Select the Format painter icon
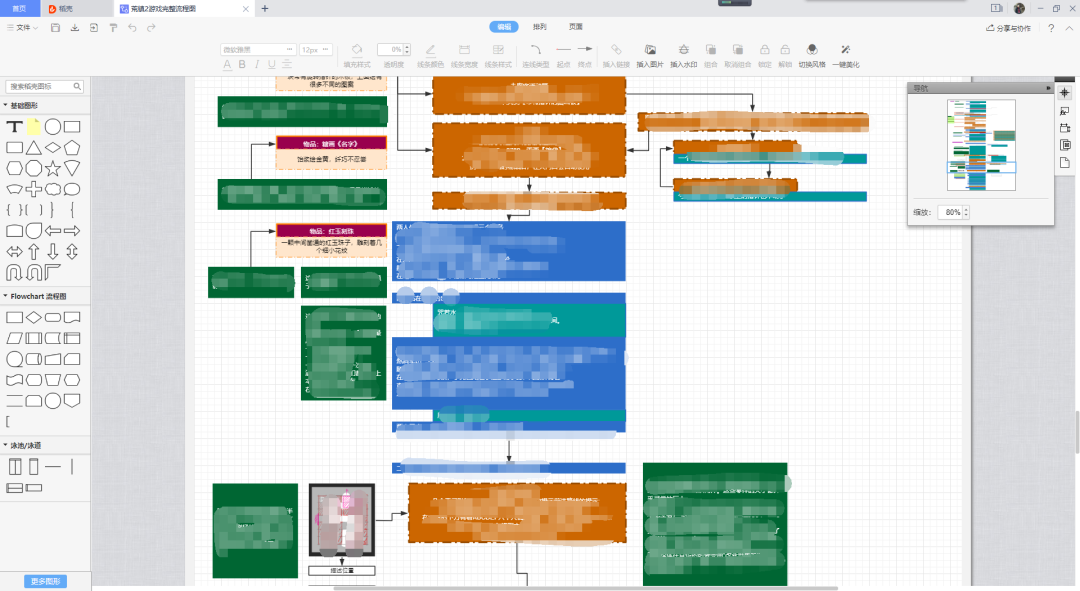Viewport: 1080px width, 591px height. (x=113, y=28)
